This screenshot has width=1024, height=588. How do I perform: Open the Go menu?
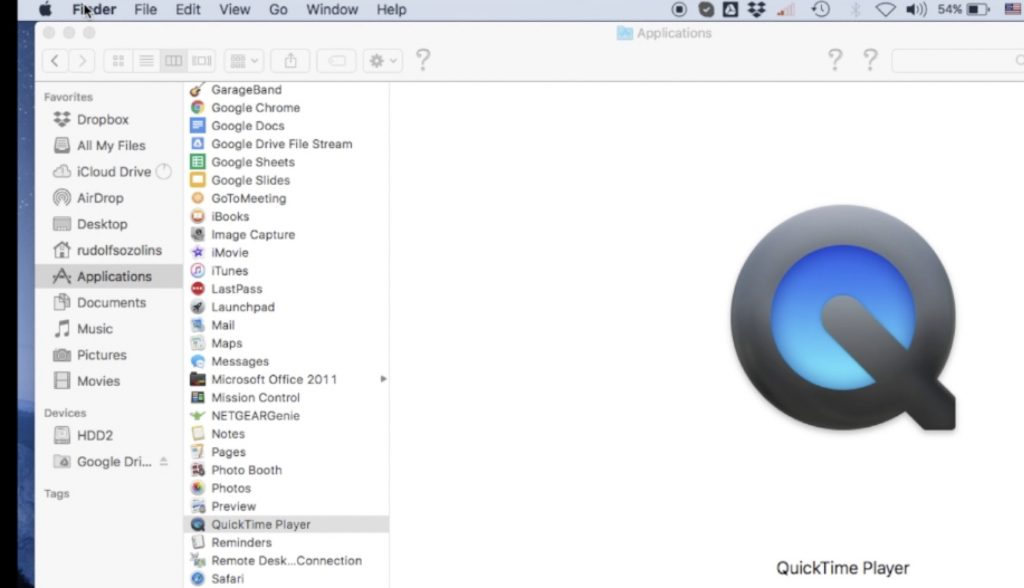pos(278,10)
